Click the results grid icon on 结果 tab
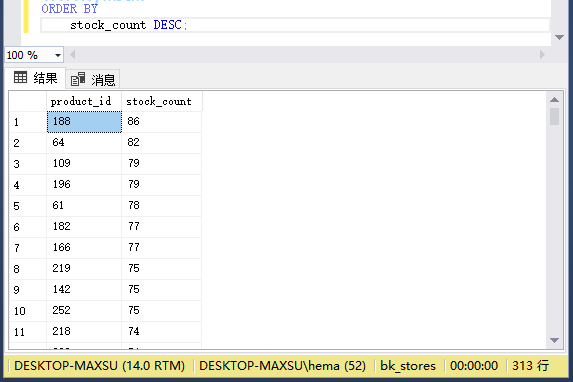573x382 pixels. tap(20, 77)
